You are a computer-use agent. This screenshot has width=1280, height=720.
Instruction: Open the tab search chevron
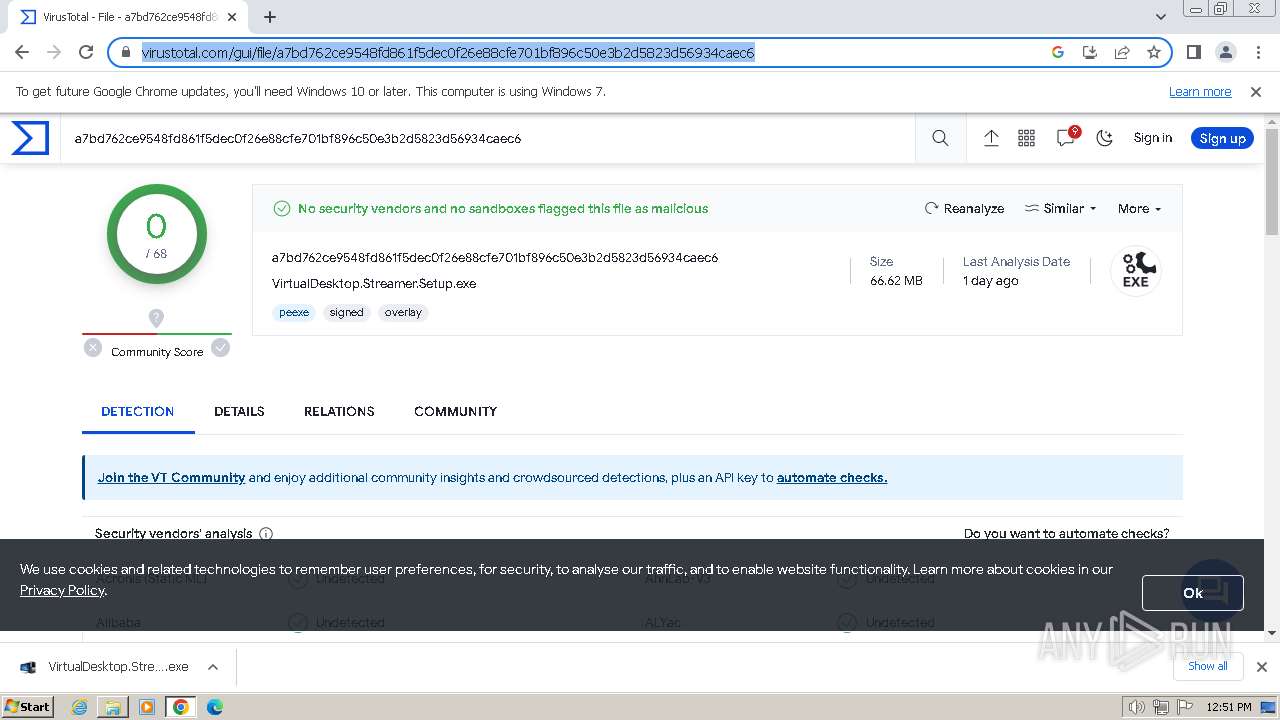click(x=1161, y=17)
